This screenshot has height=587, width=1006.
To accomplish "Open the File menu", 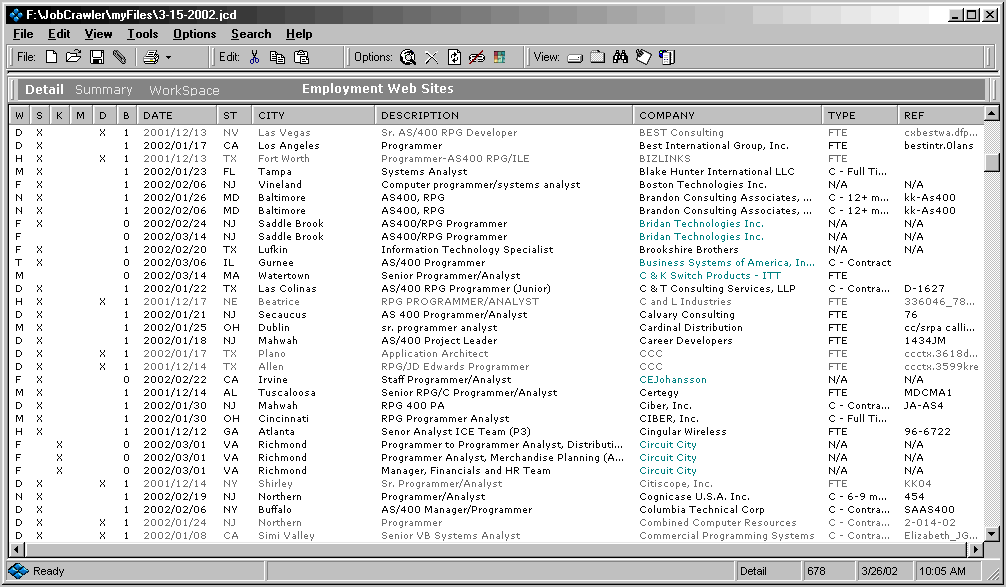I will [23, 34].
